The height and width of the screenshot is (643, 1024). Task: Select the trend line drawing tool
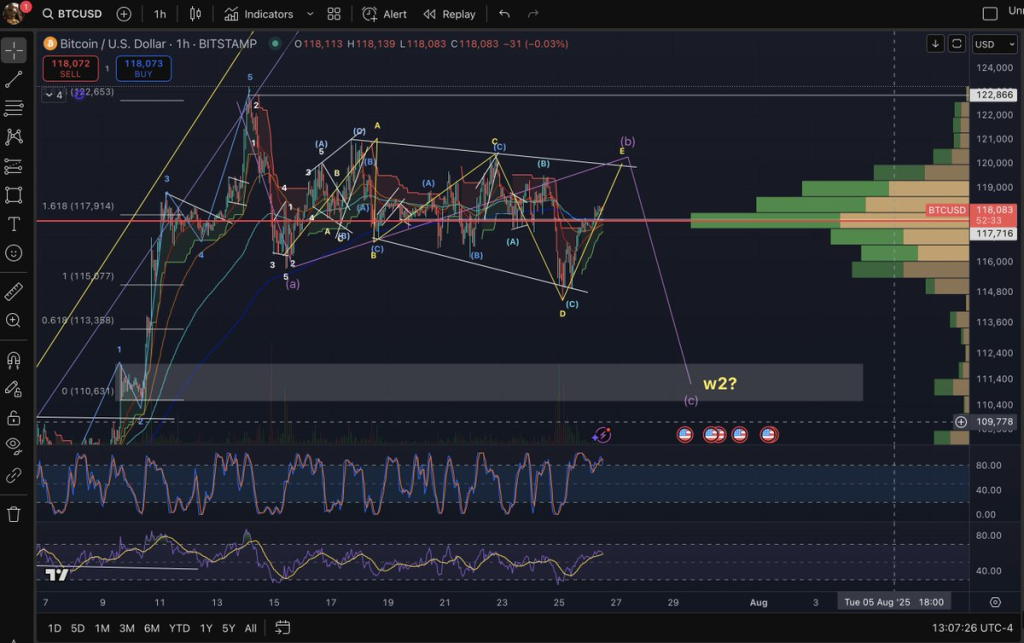coord(14,80)
